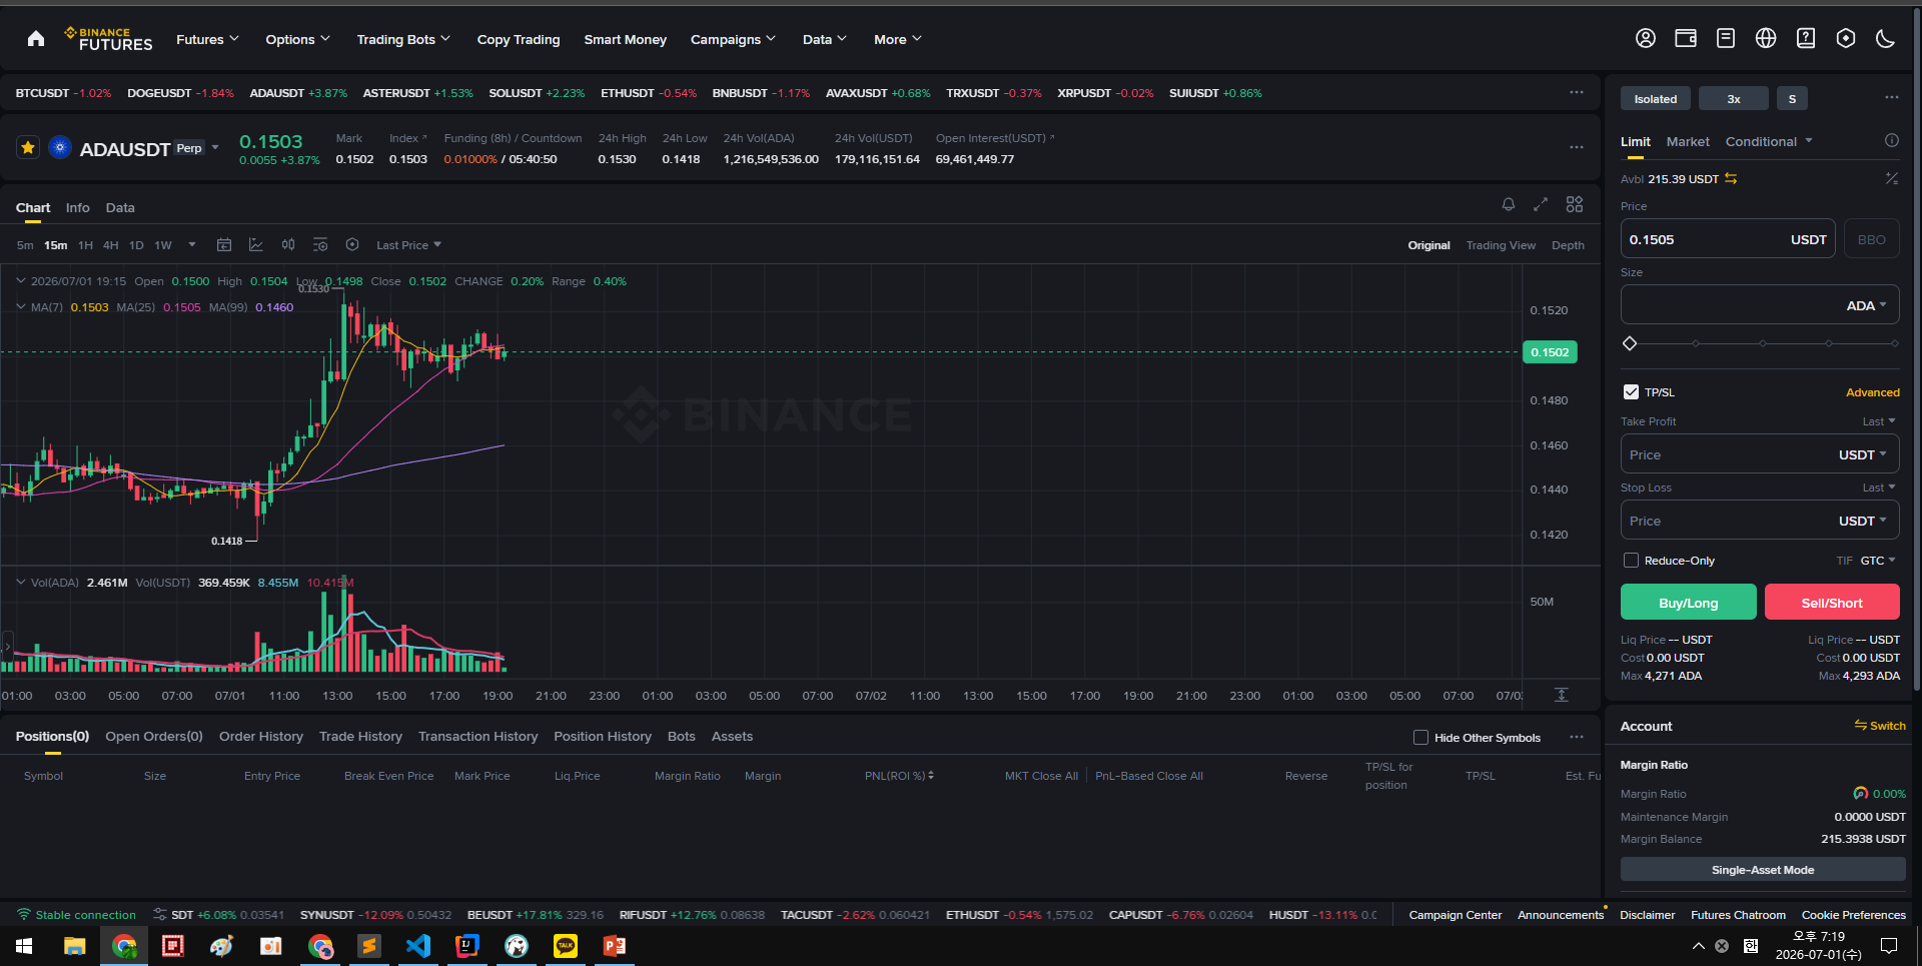Screen dimensions: 1922x966
Task: Open the wallet icon in header
Action: pos(1685,38)
